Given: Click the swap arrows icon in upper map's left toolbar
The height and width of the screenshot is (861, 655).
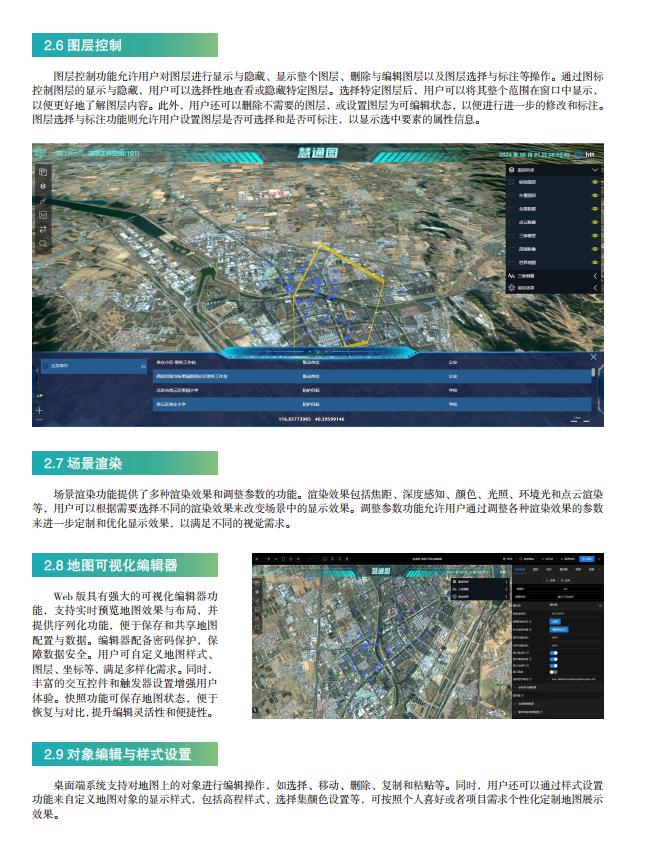Looking at the screenshot, I should (x=43, y=229).
